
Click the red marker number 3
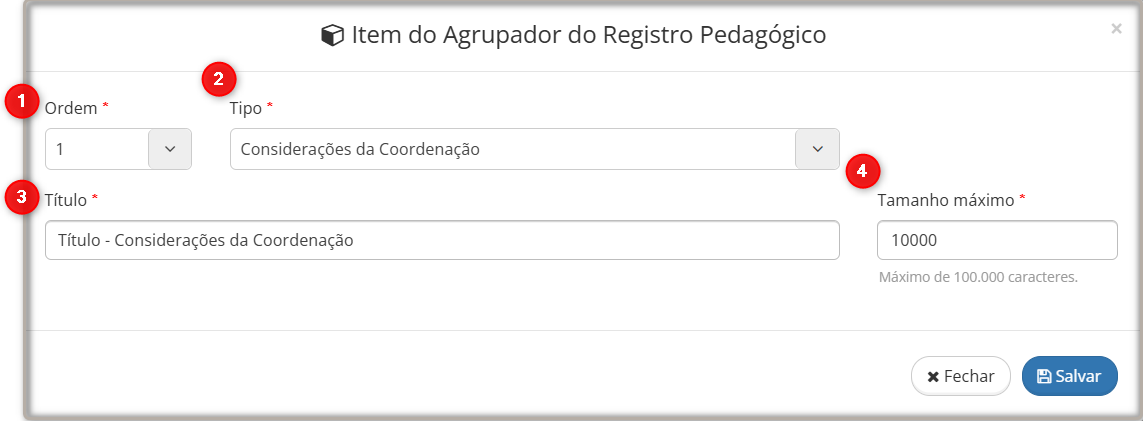coord(19,196)
